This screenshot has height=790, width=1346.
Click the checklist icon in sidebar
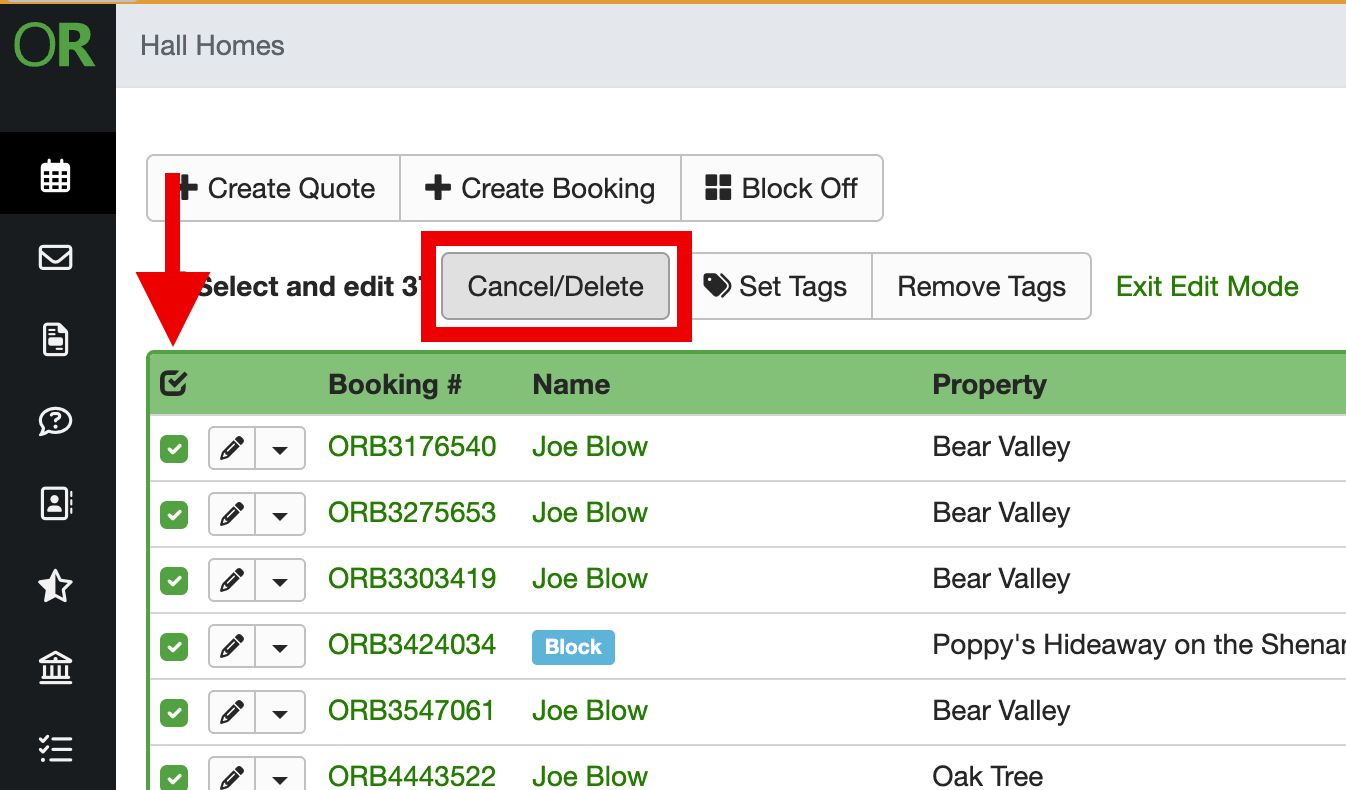coord(56,748)
